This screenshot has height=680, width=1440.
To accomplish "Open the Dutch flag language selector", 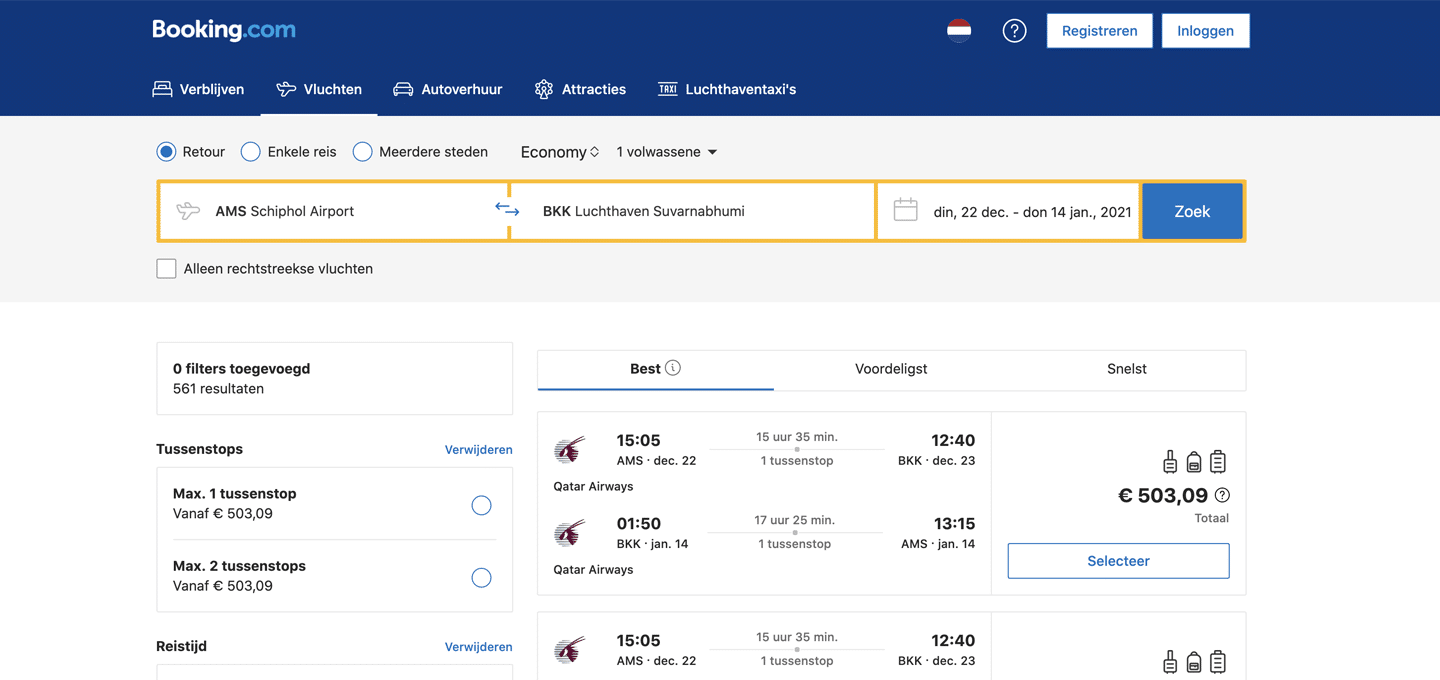I will click(959, 30).
